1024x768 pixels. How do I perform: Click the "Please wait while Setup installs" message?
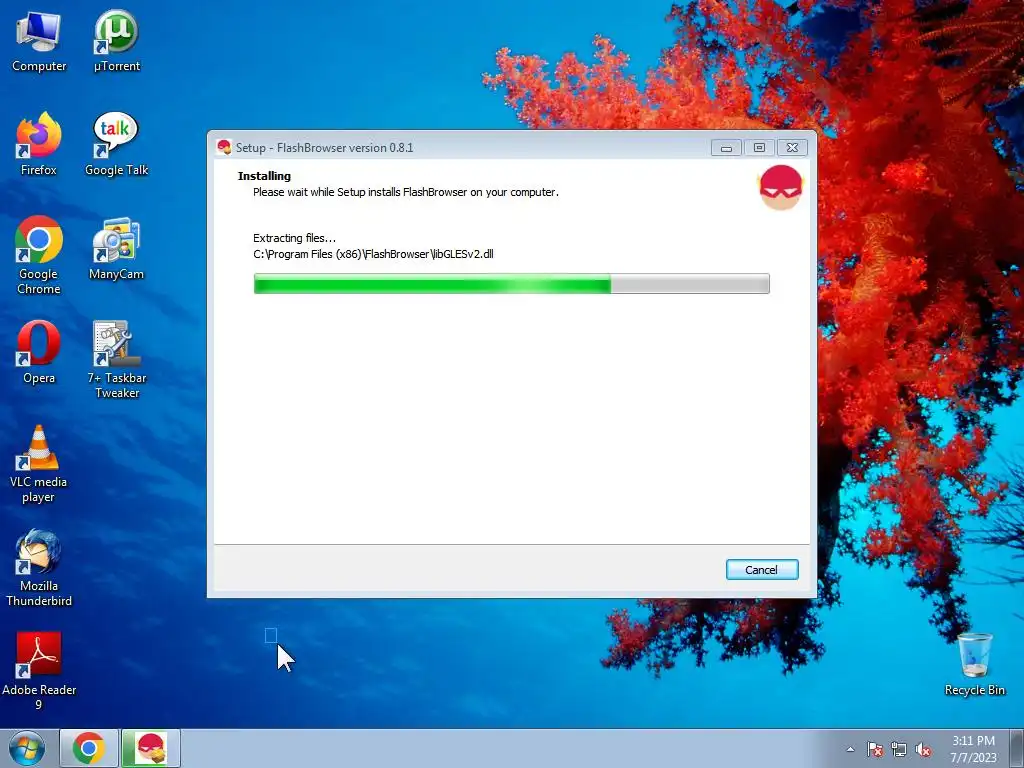(x=406, y=192)
